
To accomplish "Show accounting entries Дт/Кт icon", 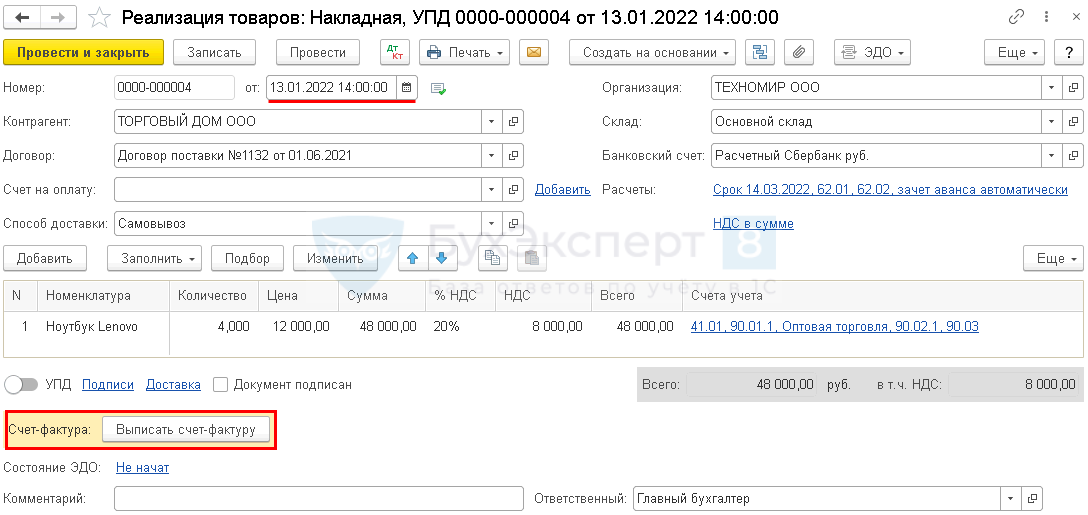I will coord(395,53).
